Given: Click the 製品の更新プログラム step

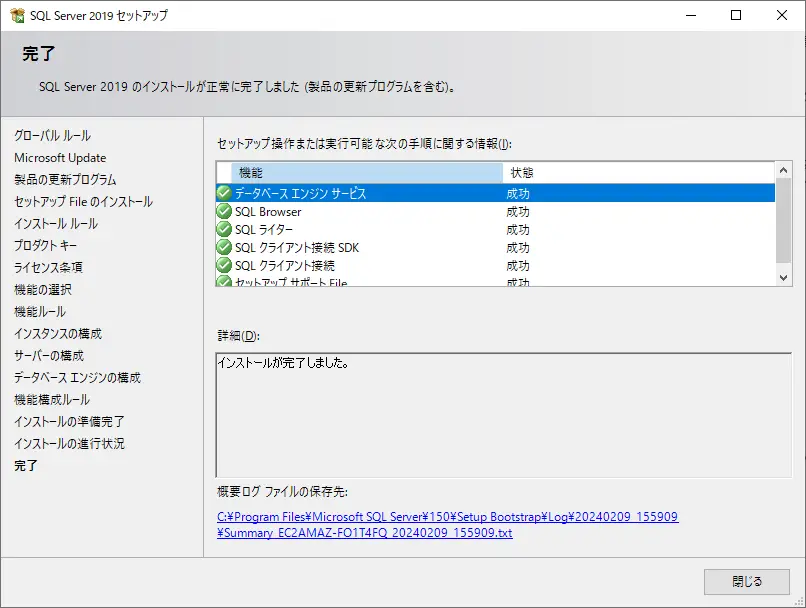Looking at the screenshot, I should point(65,180).
